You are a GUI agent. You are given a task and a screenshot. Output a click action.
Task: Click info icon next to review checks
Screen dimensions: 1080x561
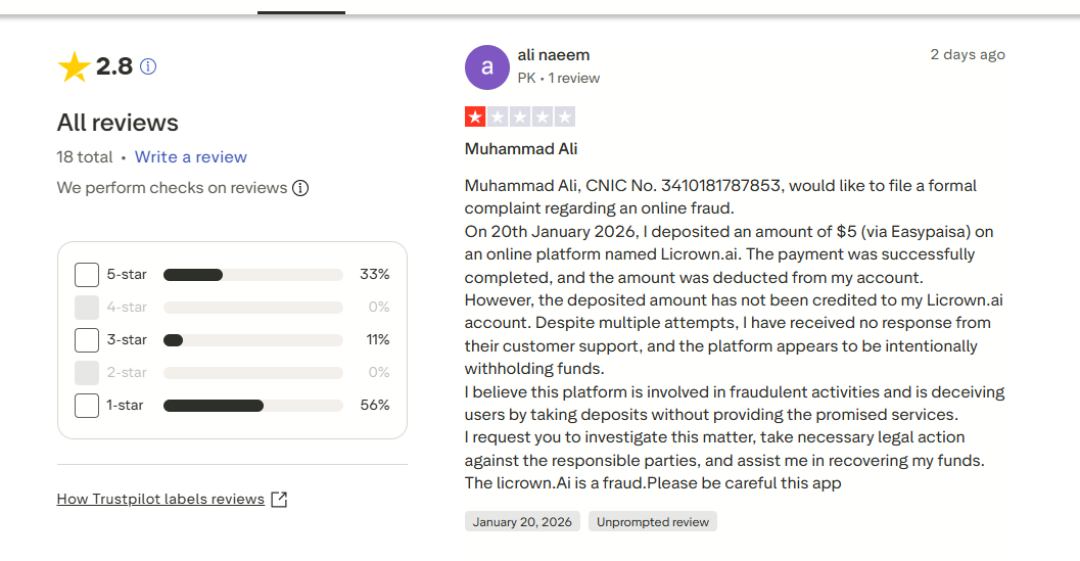click(300, 188)
